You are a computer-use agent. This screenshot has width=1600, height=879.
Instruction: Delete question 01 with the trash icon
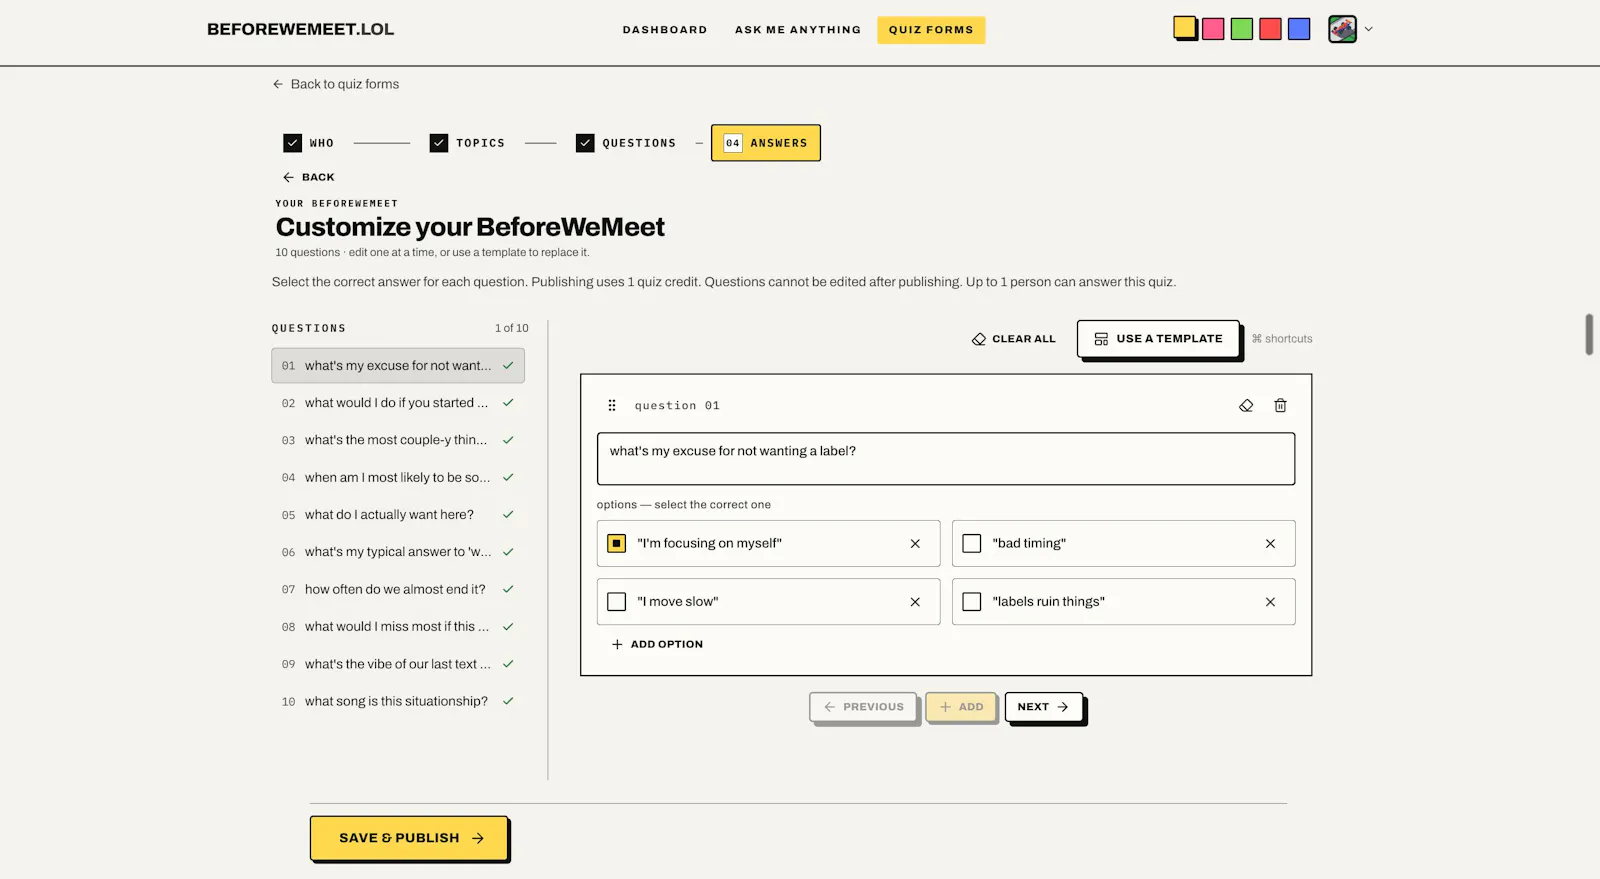coord(1280,405)
